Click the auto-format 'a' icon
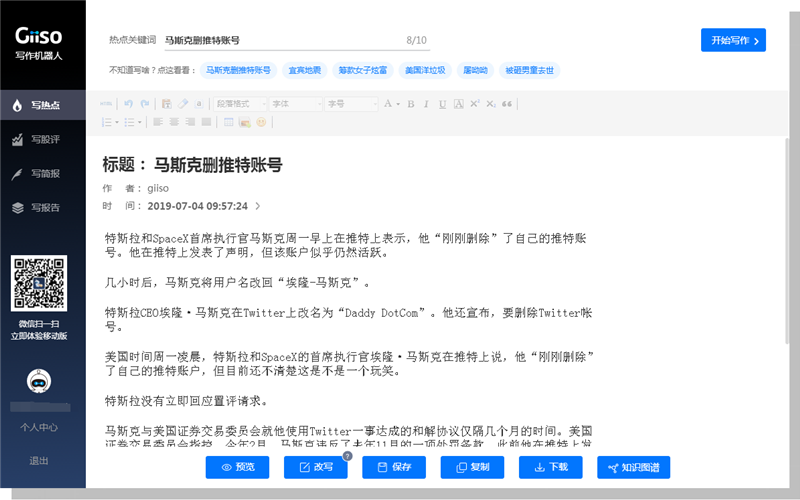Screen dimensions: 800x500 point(199,104)
